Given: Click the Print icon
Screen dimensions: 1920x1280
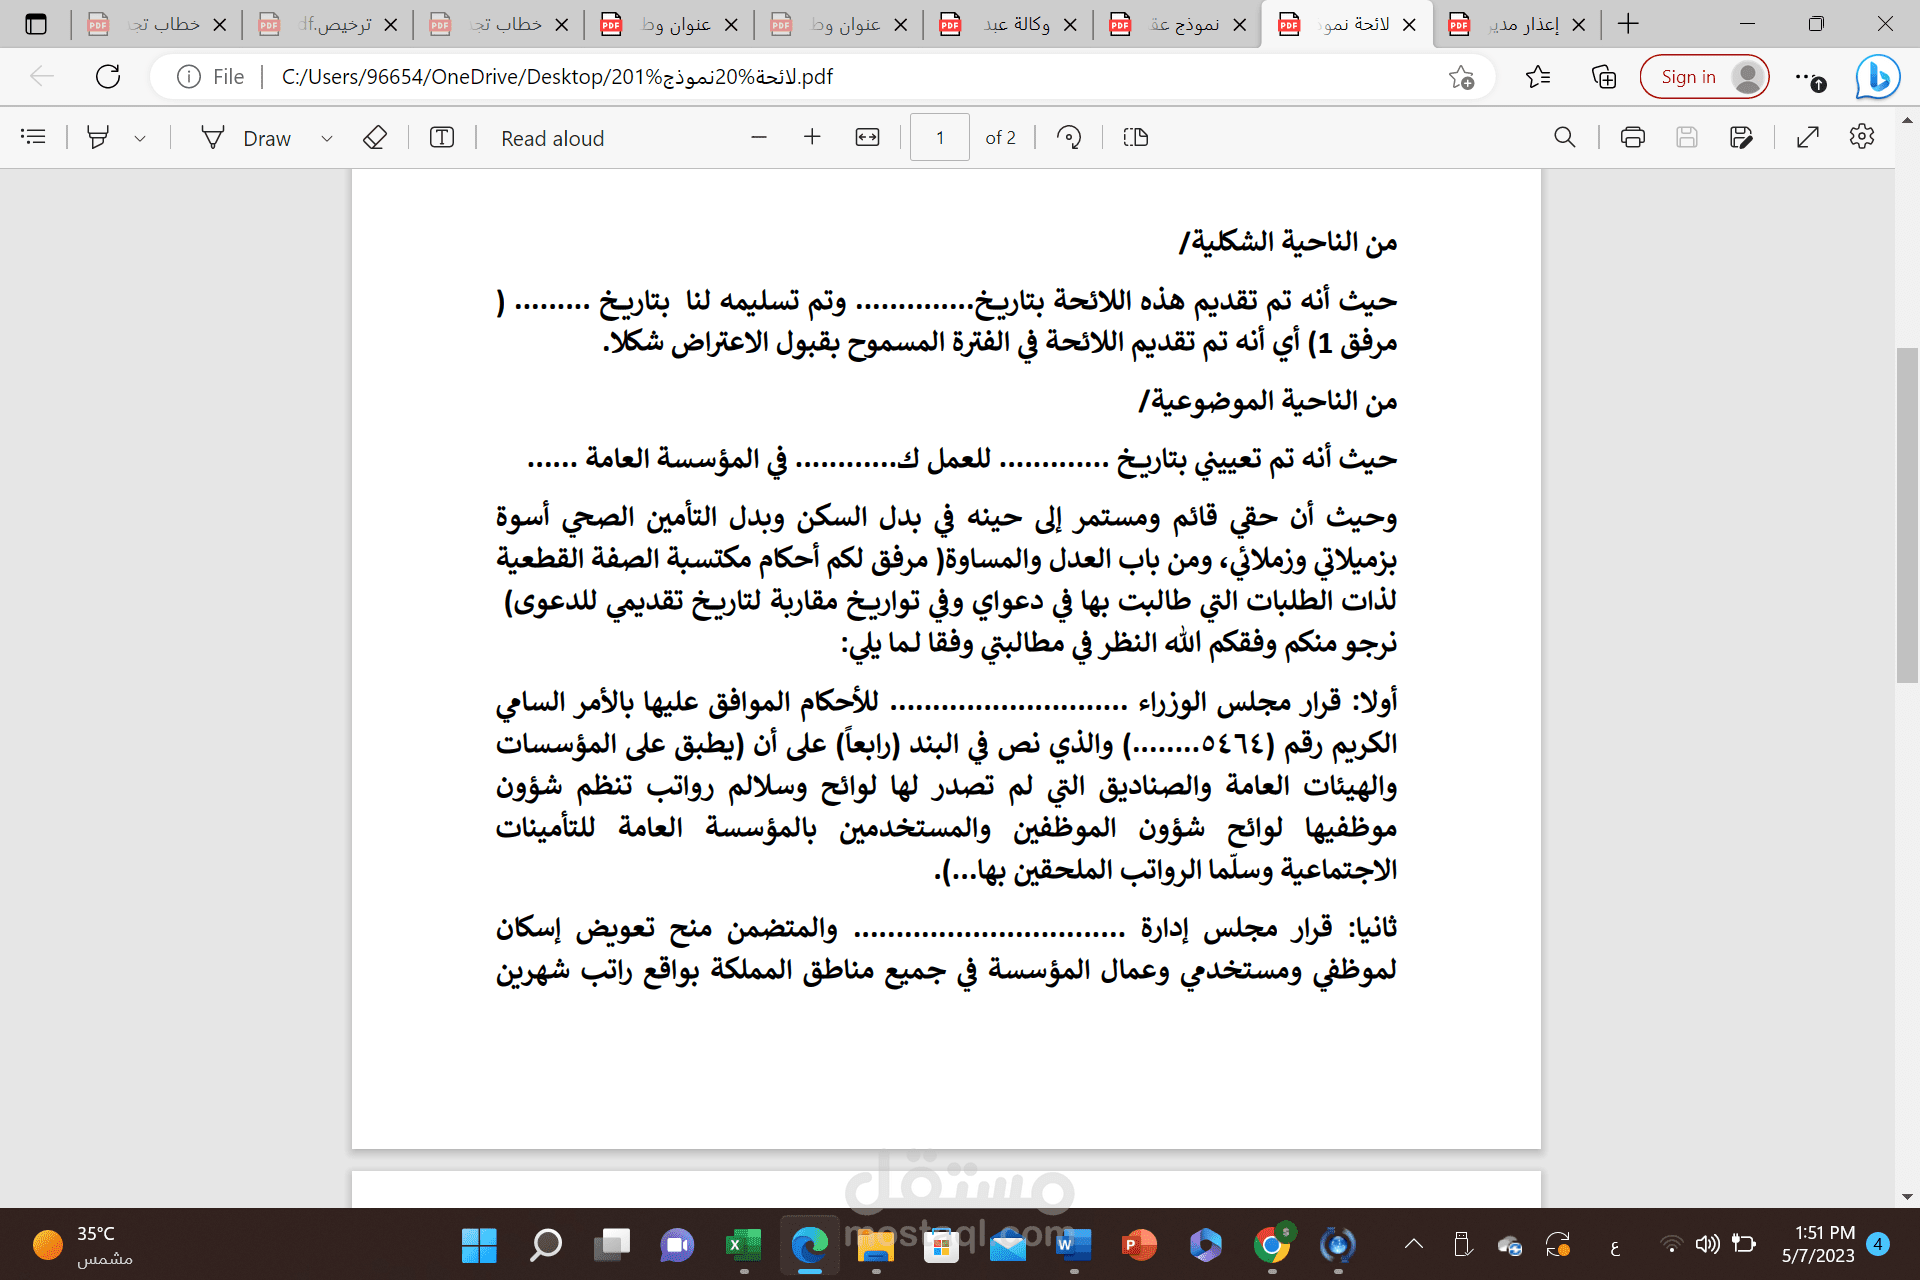Looking at the screenshot, I should 1632,138.
